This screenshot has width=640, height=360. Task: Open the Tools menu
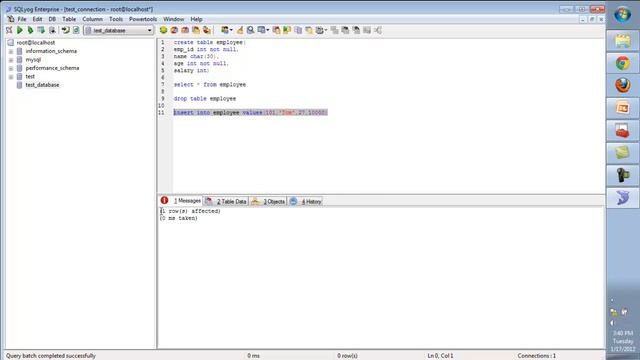coord(116,19)
